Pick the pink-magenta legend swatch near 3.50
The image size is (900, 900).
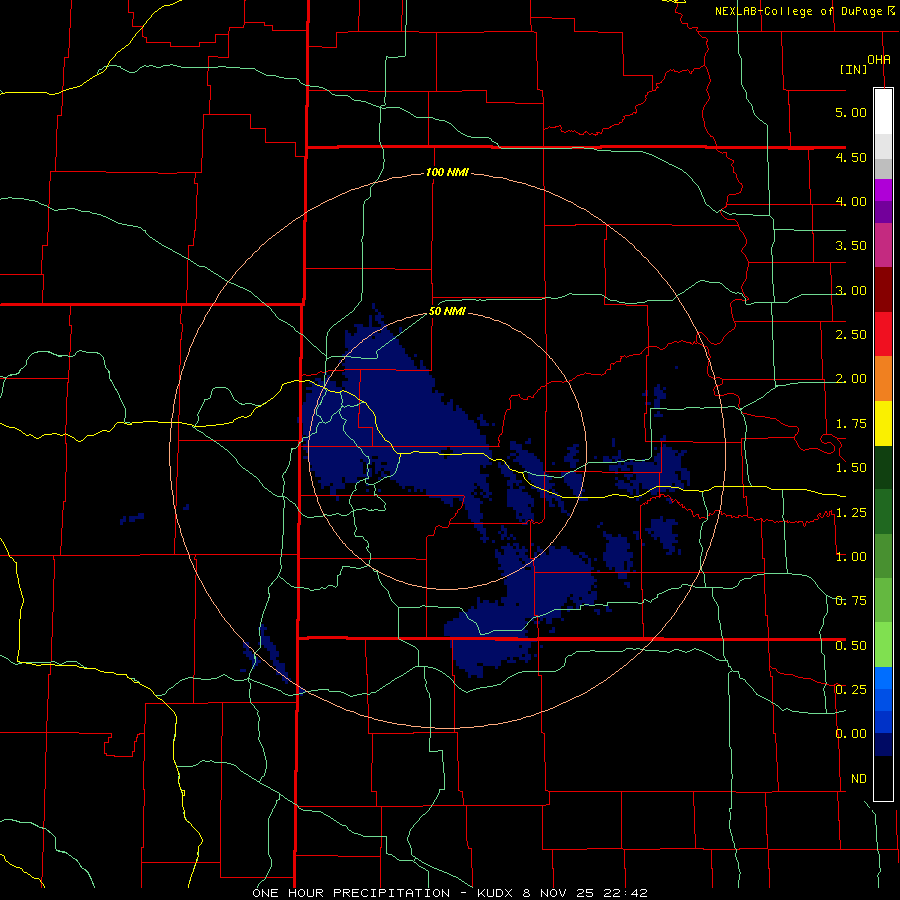883,246
